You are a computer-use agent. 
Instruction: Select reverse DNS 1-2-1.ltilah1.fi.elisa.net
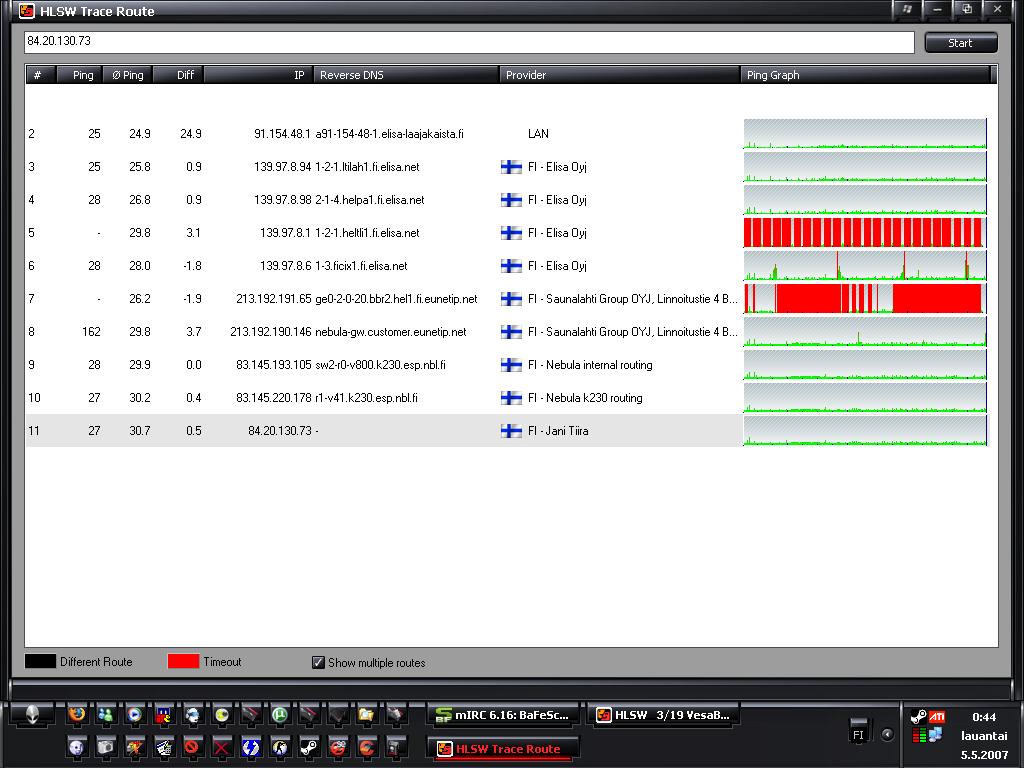pyautogui.click(x=367, y=167)
